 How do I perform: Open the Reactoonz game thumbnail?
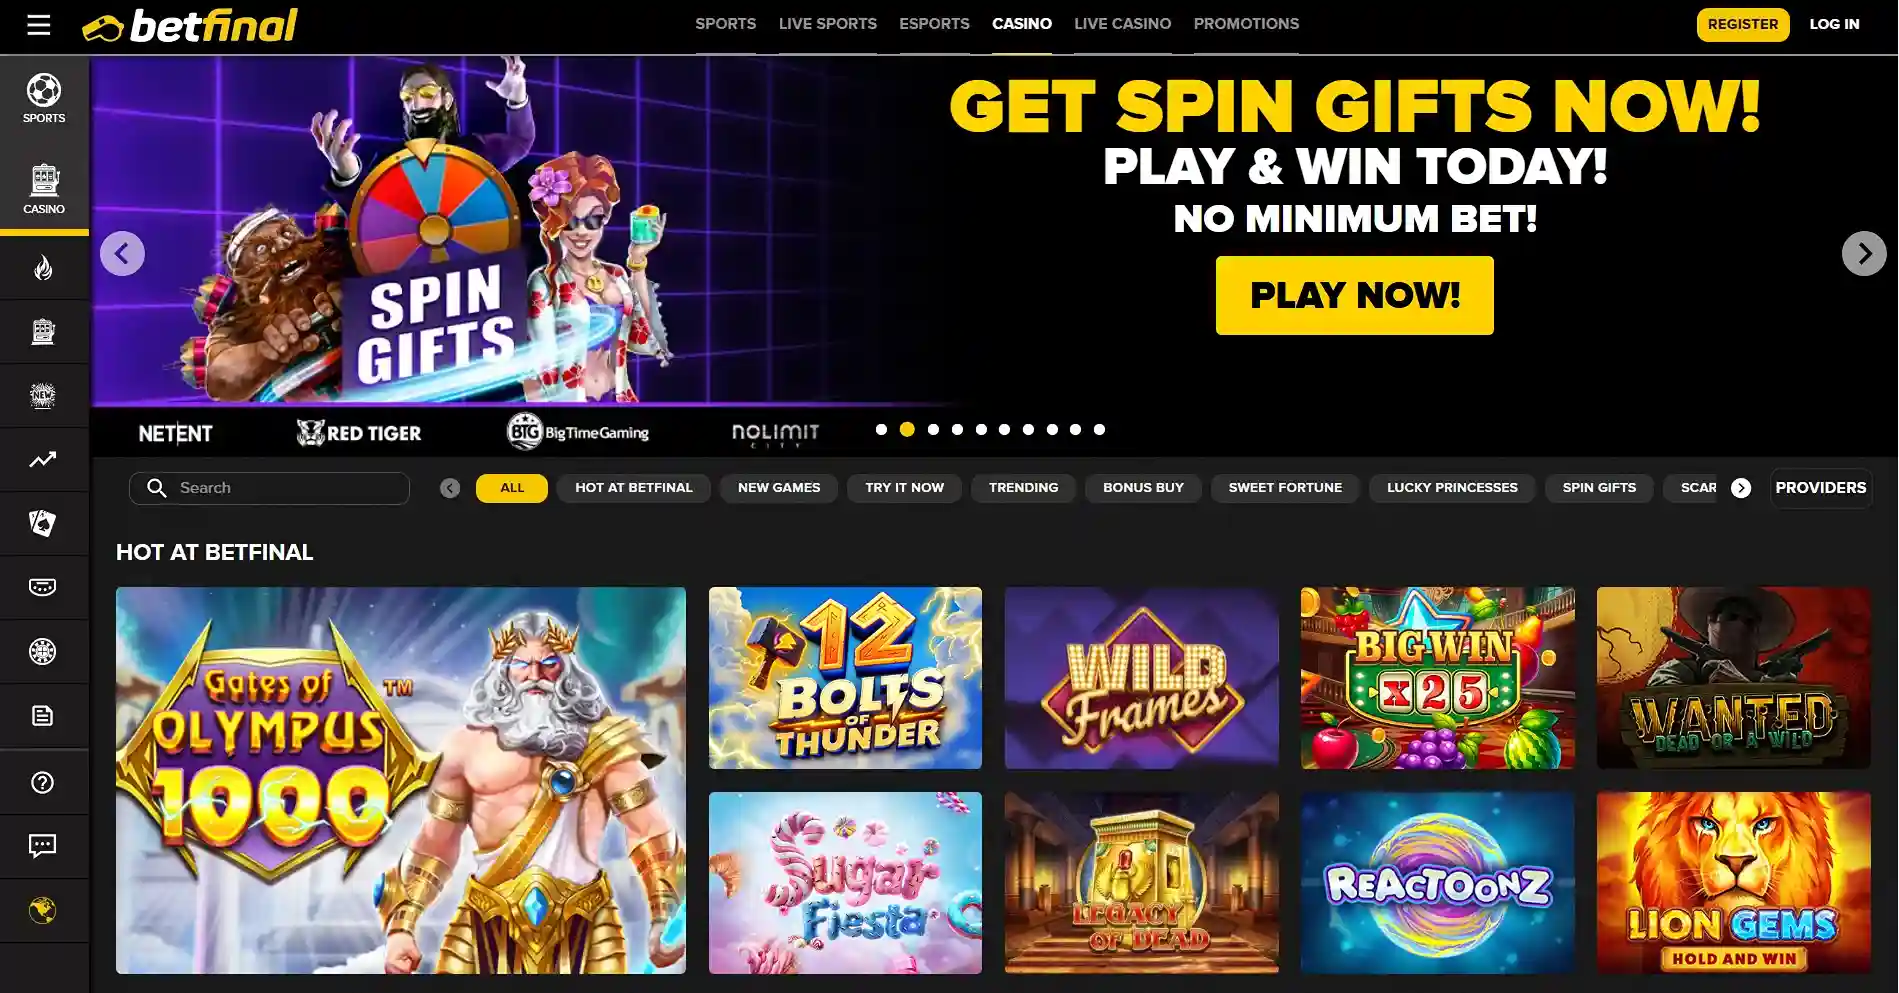tap(1438, 883)
